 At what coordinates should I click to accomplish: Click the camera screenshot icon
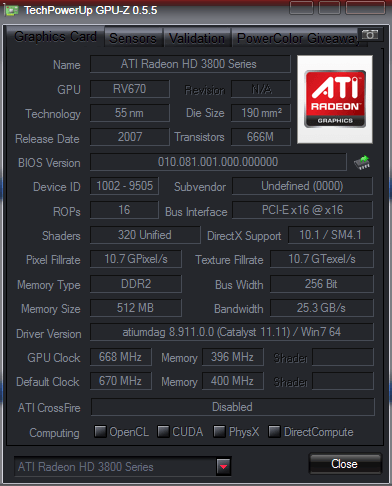click(x=369, y=34)
